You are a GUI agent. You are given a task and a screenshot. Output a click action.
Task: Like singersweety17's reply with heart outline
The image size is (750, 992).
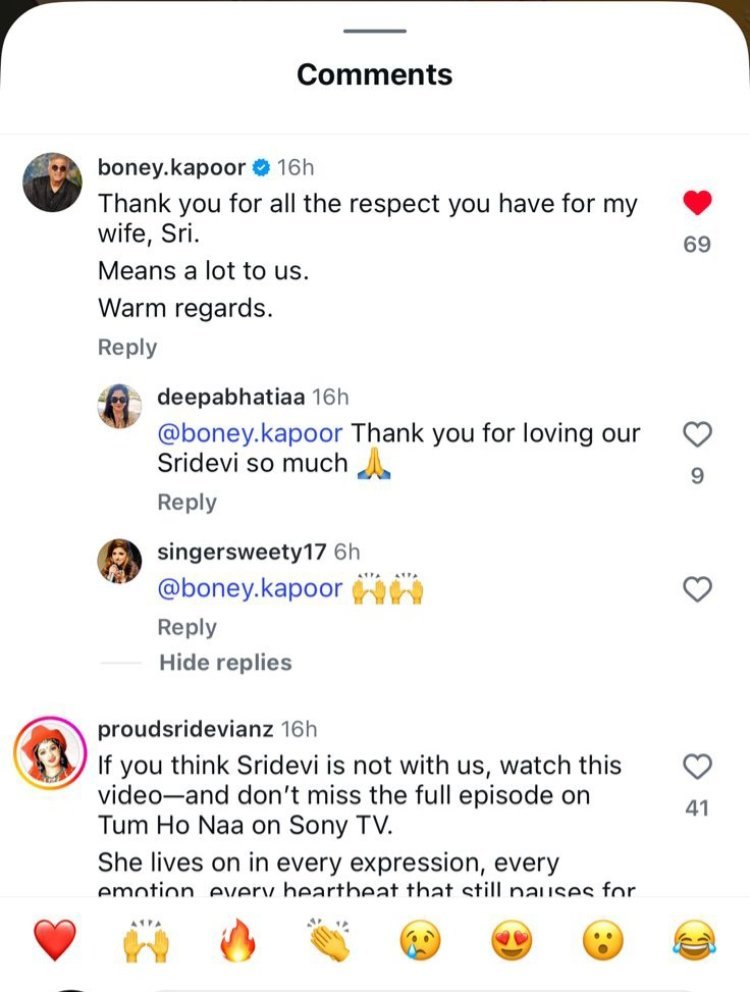697,590
